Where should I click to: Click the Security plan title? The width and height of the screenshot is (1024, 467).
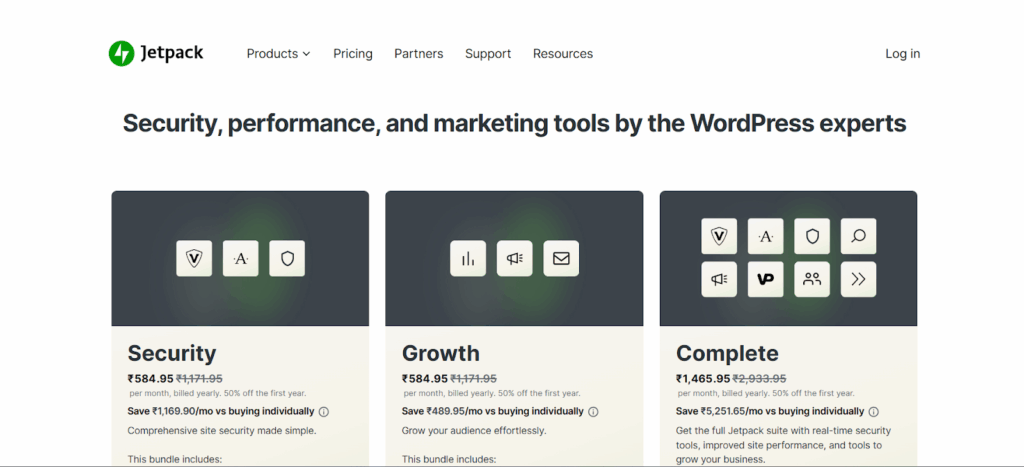[172, 353]
